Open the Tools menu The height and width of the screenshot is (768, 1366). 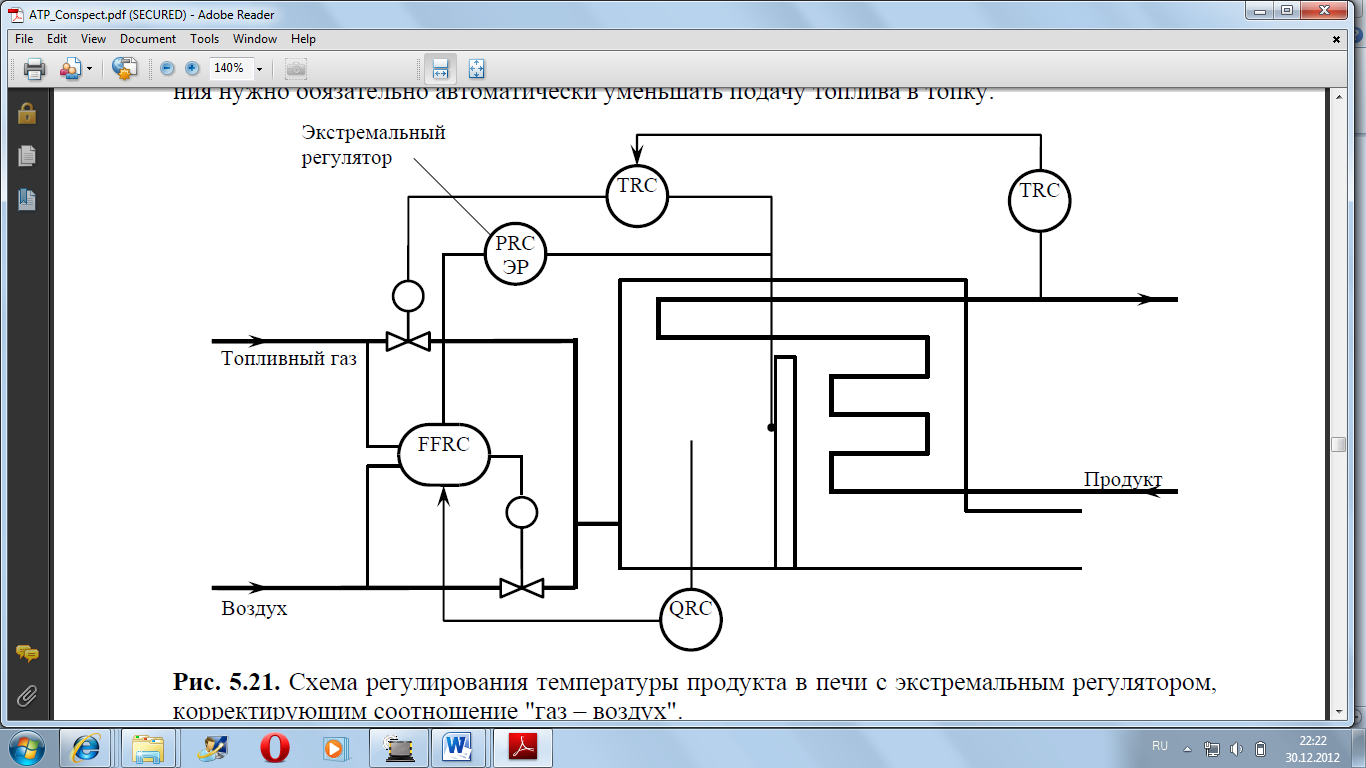pos(204,39)
